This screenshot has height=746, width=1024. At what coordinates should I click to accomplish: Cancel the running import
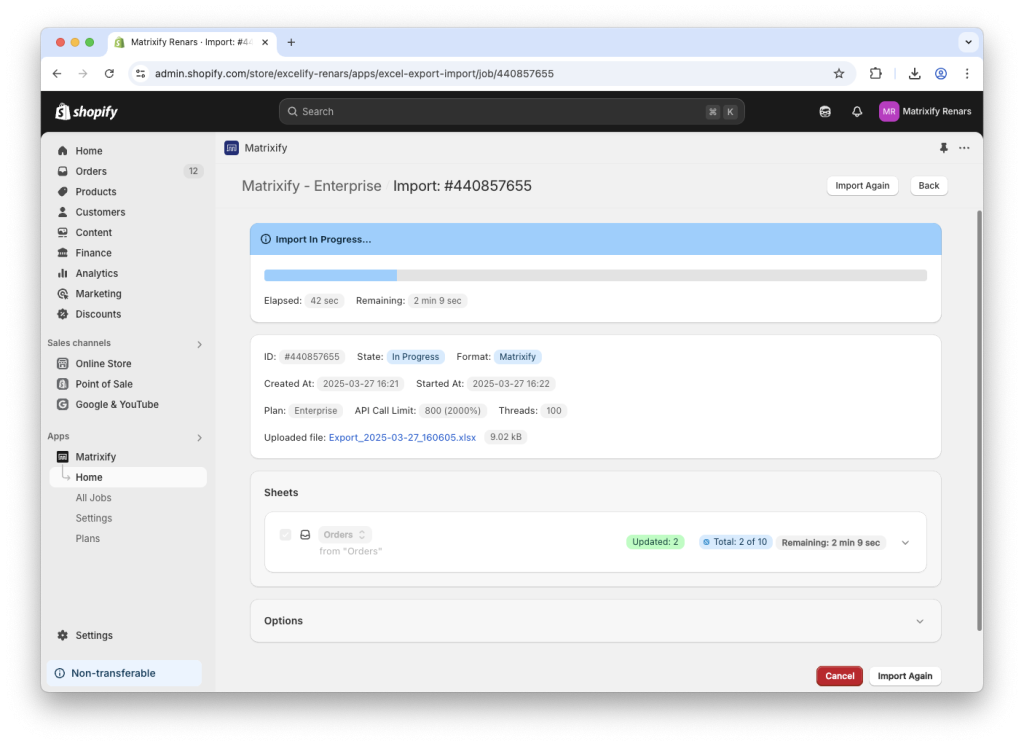[839, 675]
